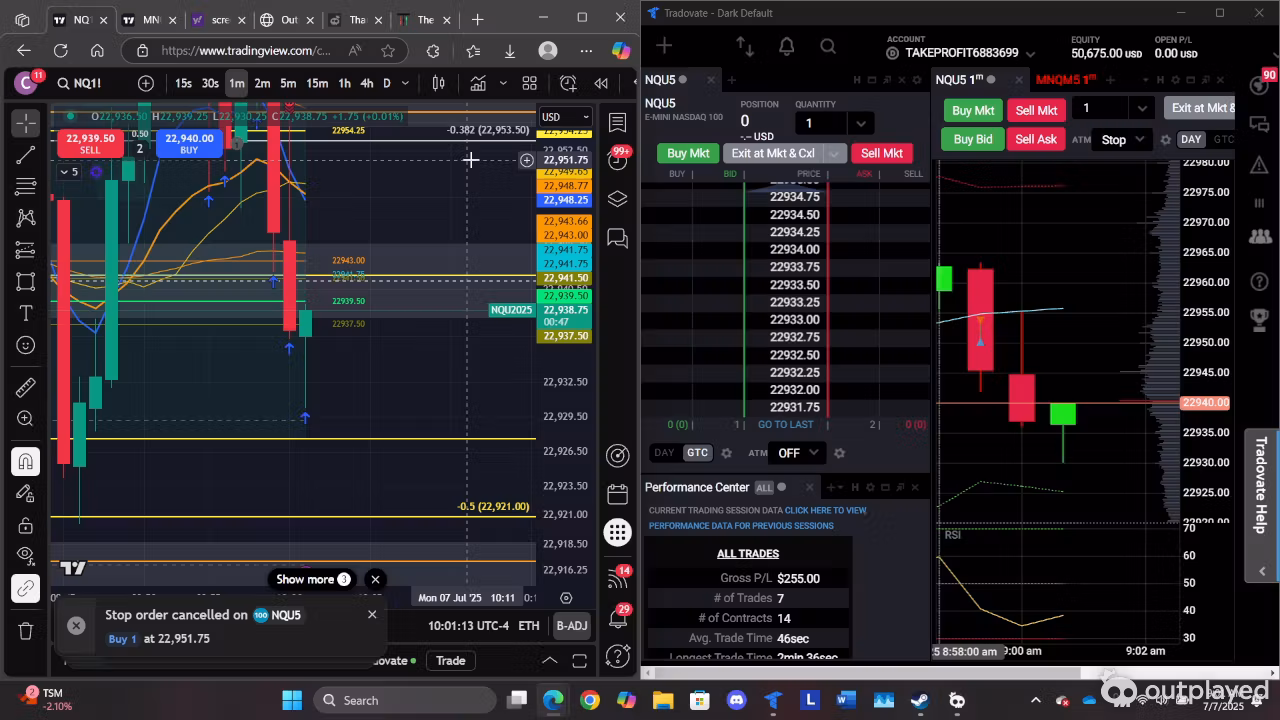Image resolution: width=1280 pixels, height=720 pixels.
Task: Click Show more notifications button
Action: pos(313,579)
